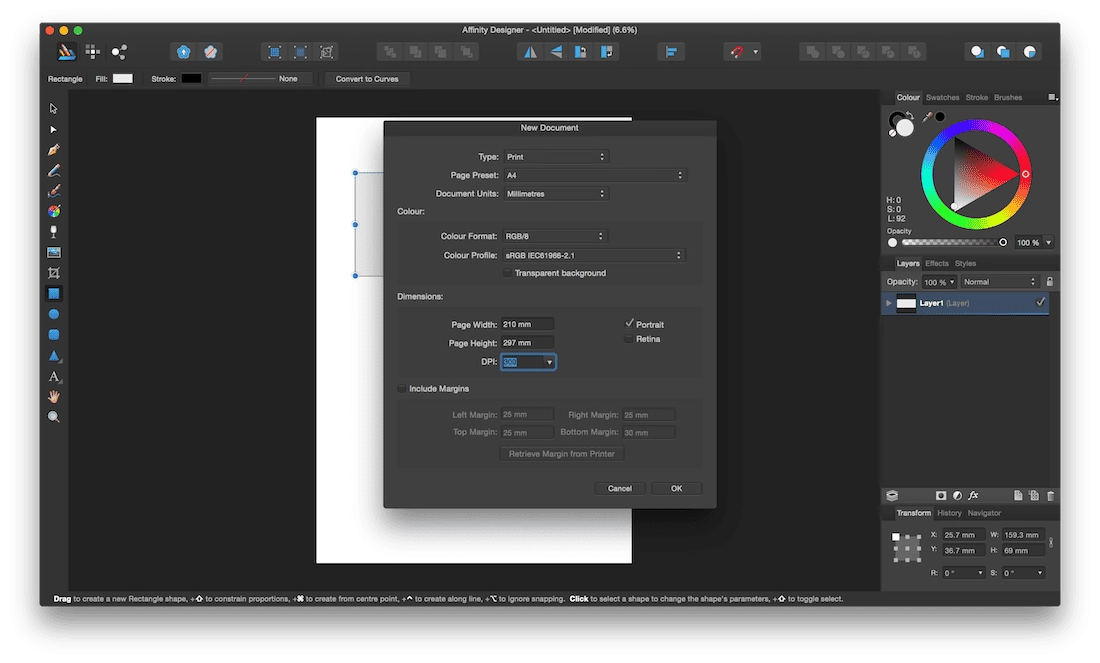Click the Page Height field
Viewport: 1100px width, 663px height.
coord(528,342)
